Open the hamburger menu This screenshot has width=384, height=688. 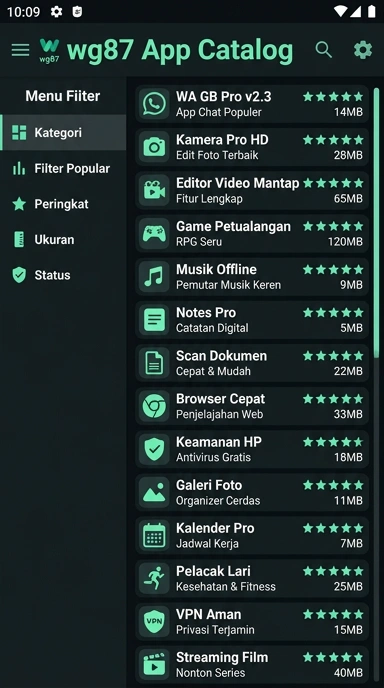pos(20,50)
